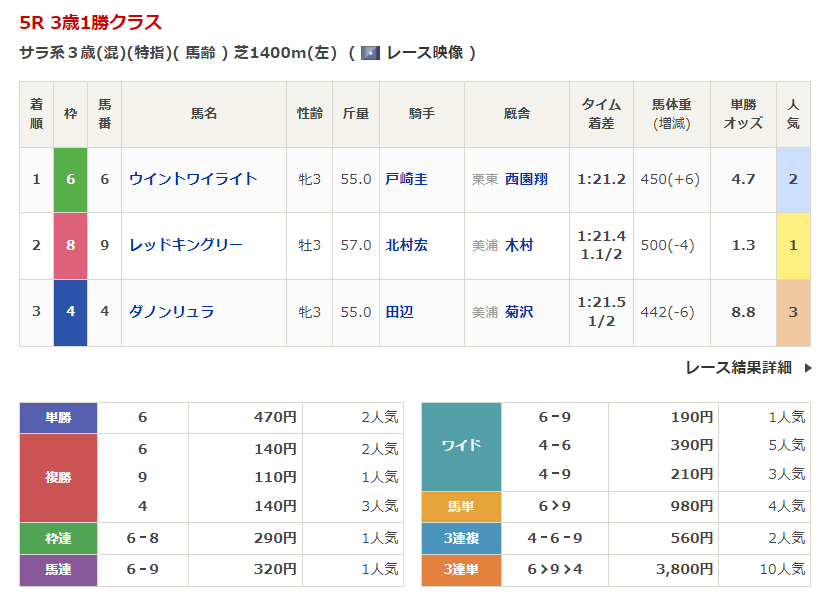The height and width of the screenshot is (598, 831).
Task: Click the 単勝 payout label
Action: (x=58, y=418)
